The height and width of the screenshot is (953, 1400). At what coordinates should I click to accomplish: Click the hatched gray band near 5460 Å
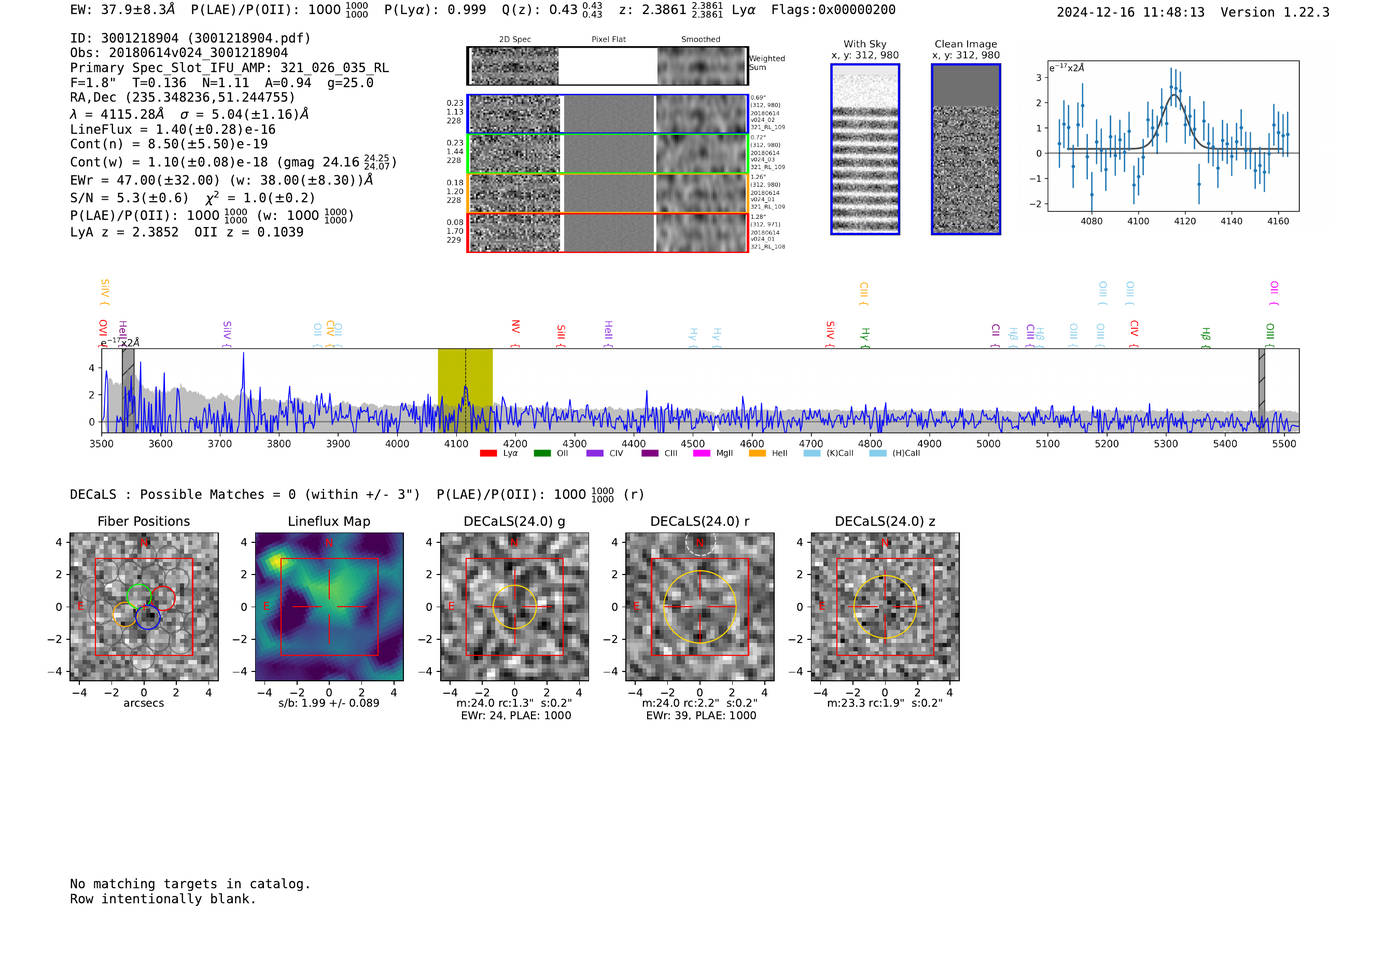point(1262,390)
